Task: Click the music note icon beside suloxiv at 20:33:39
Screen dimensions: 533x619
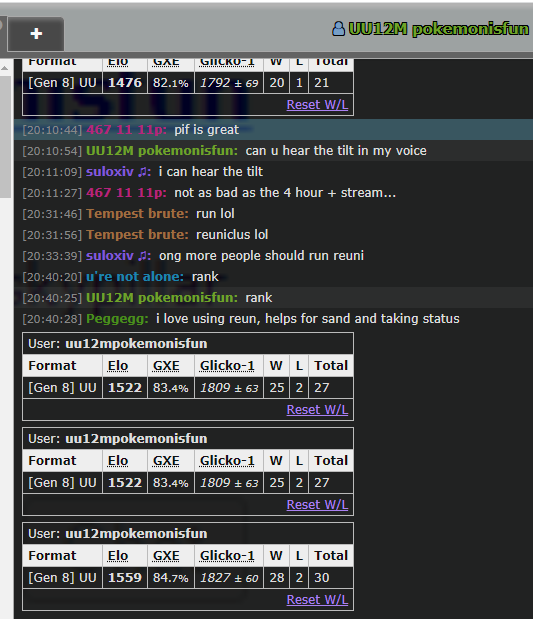Action: coord(144,256)
